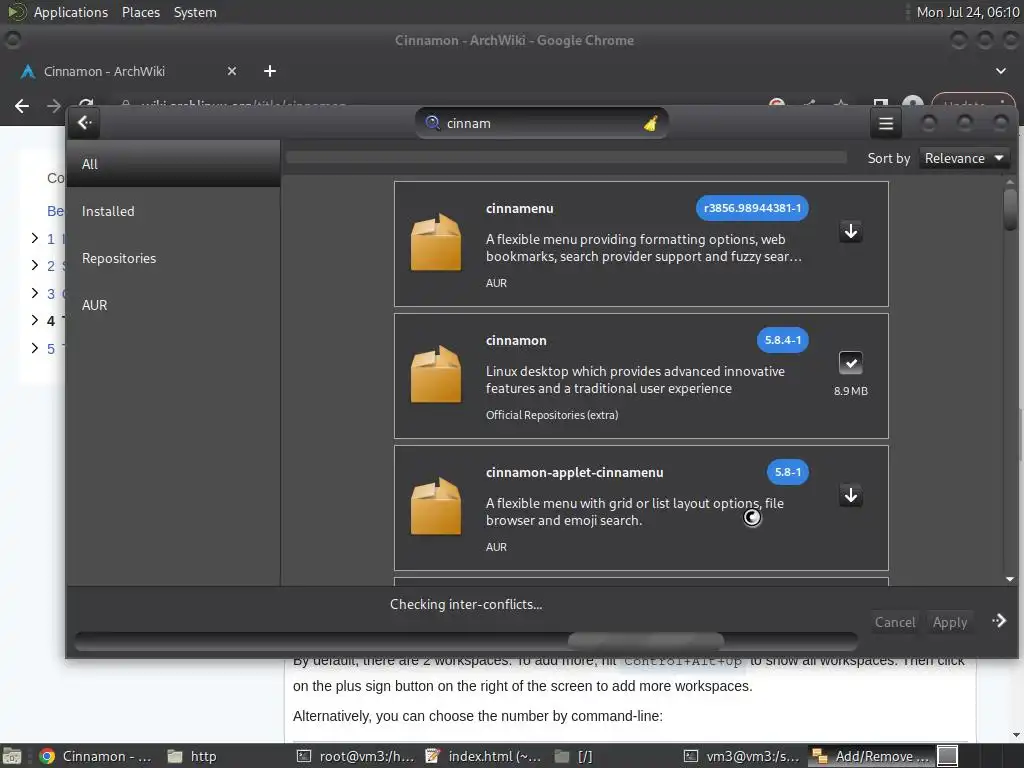Expand ArchWiki contents section 2
This screenshot has width=1024, height=768.
pyautogui.click(x=35, y=265)
